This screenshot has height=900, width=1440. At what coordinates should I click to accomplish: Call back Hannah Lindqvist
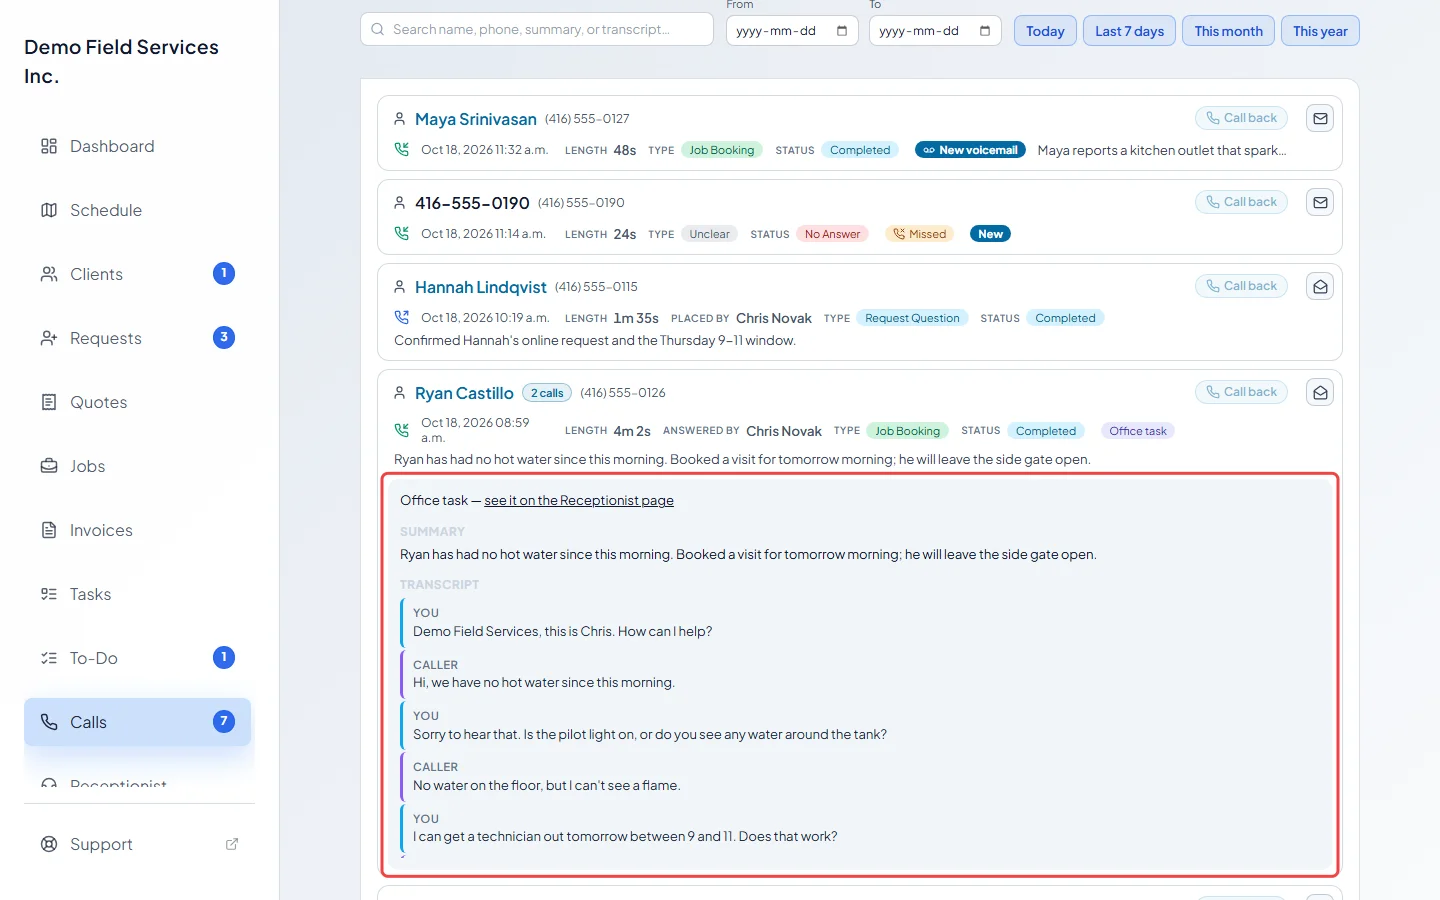point(1241,286)
